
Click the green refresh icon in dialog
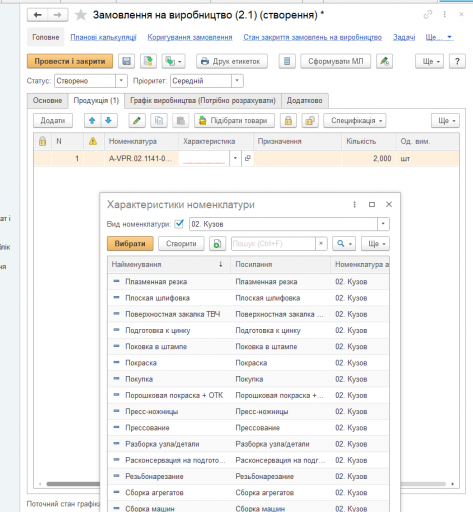point(217,244)
